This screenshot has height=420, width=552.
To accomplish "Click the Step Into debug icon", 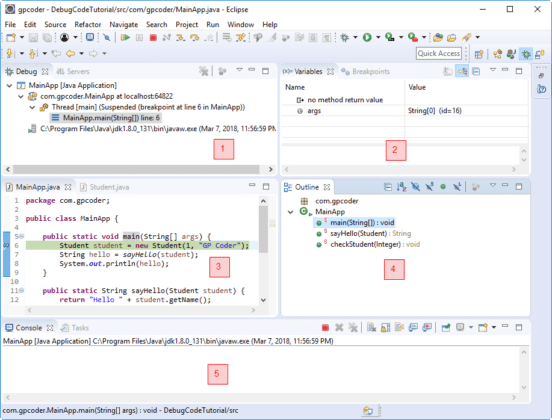I will coord(181,37).
